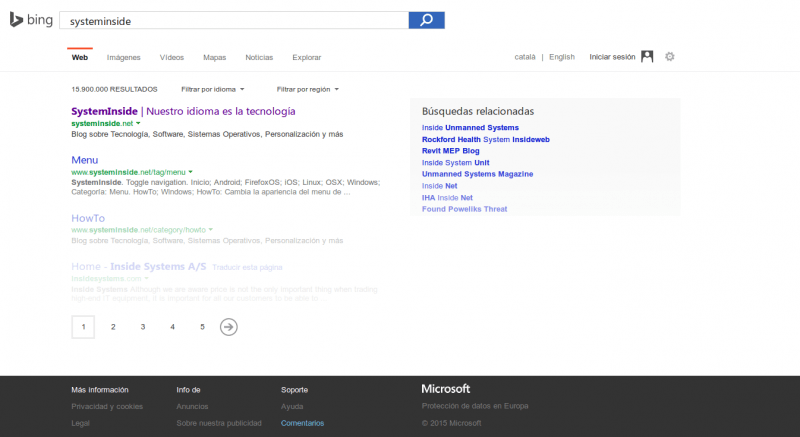The height and width of the screenshot is (437, 800).
Task: Expand Filtrar por región dropdown
Action: 308,89
